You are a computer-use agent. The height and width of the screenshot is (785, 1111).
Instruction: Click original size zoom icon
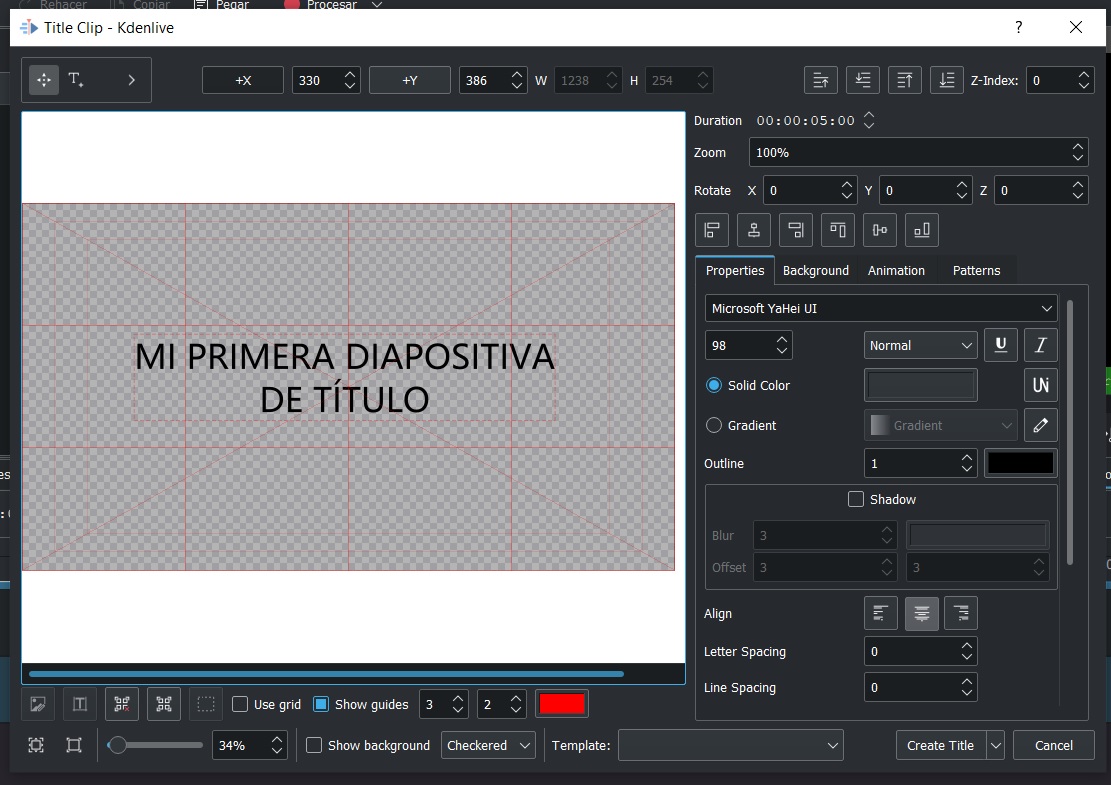tap(74, 745)
